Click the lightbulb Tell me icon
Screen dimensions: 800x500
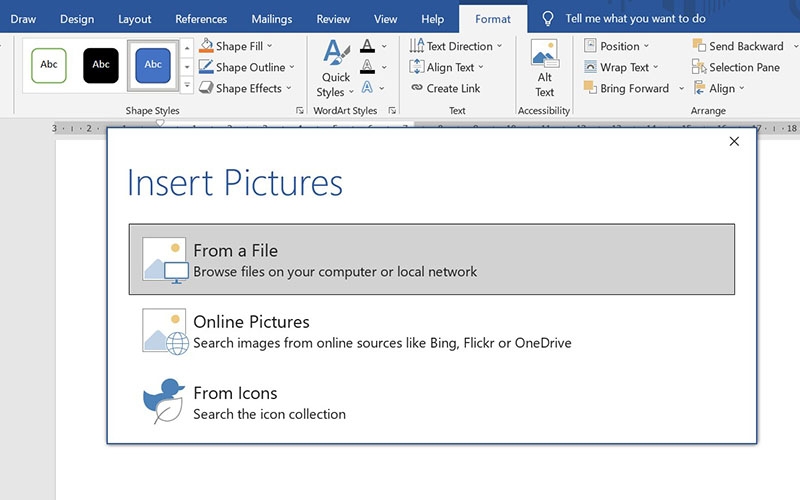coord(547,19)
